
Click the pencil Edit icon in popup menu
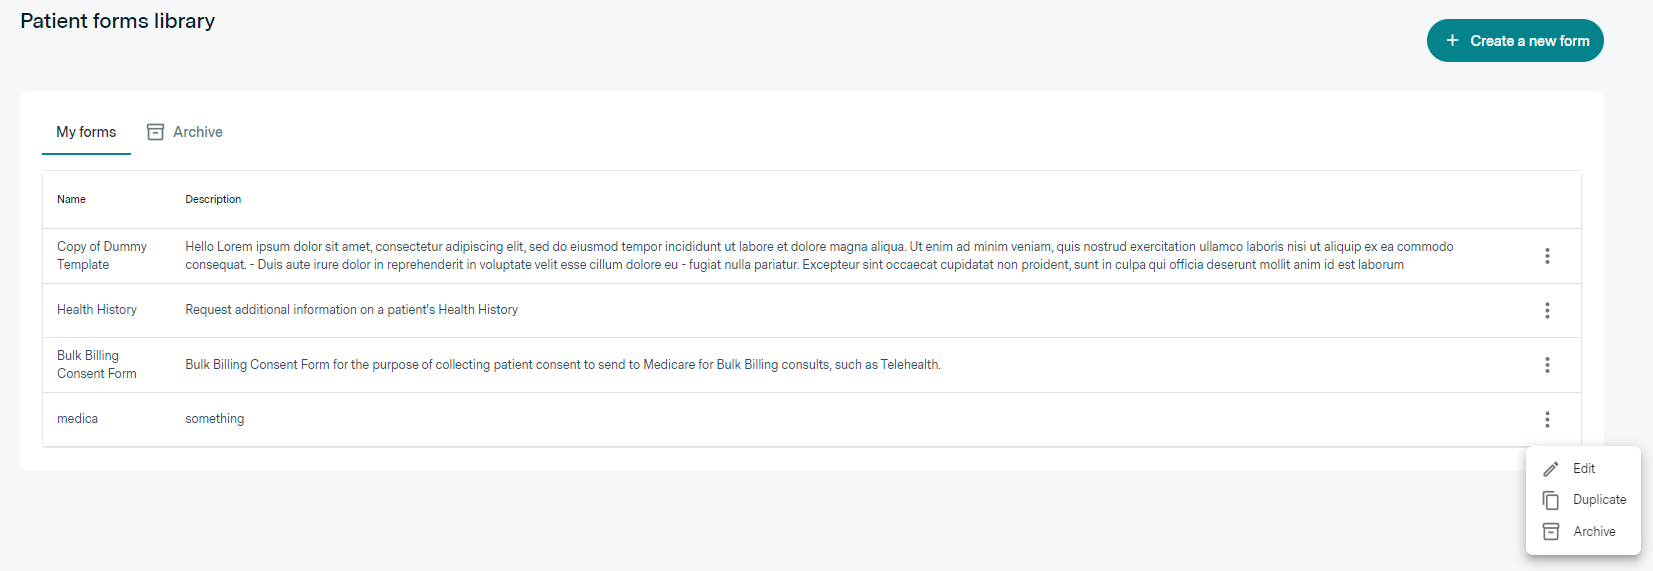[x=1551, y=469]
